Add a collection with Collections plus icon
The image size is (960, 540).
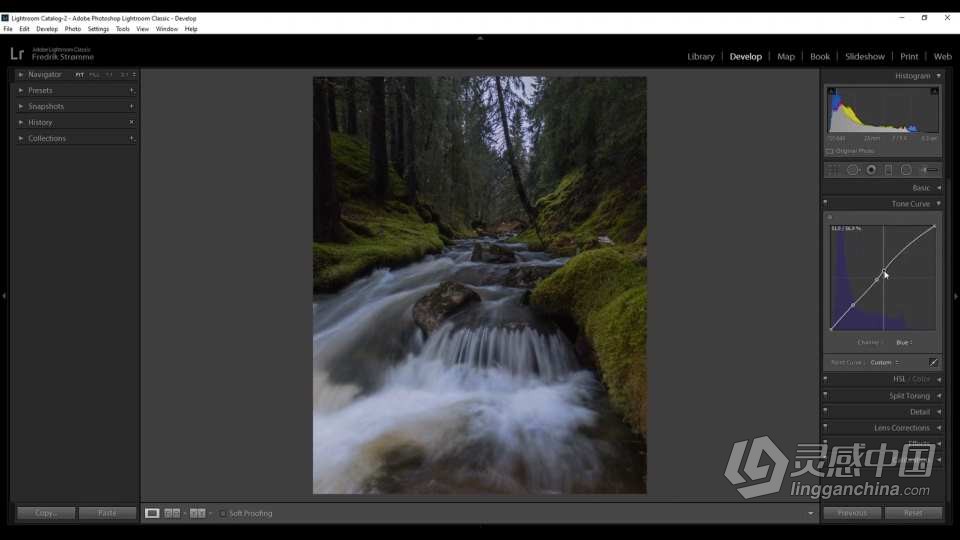coord(131,138)
